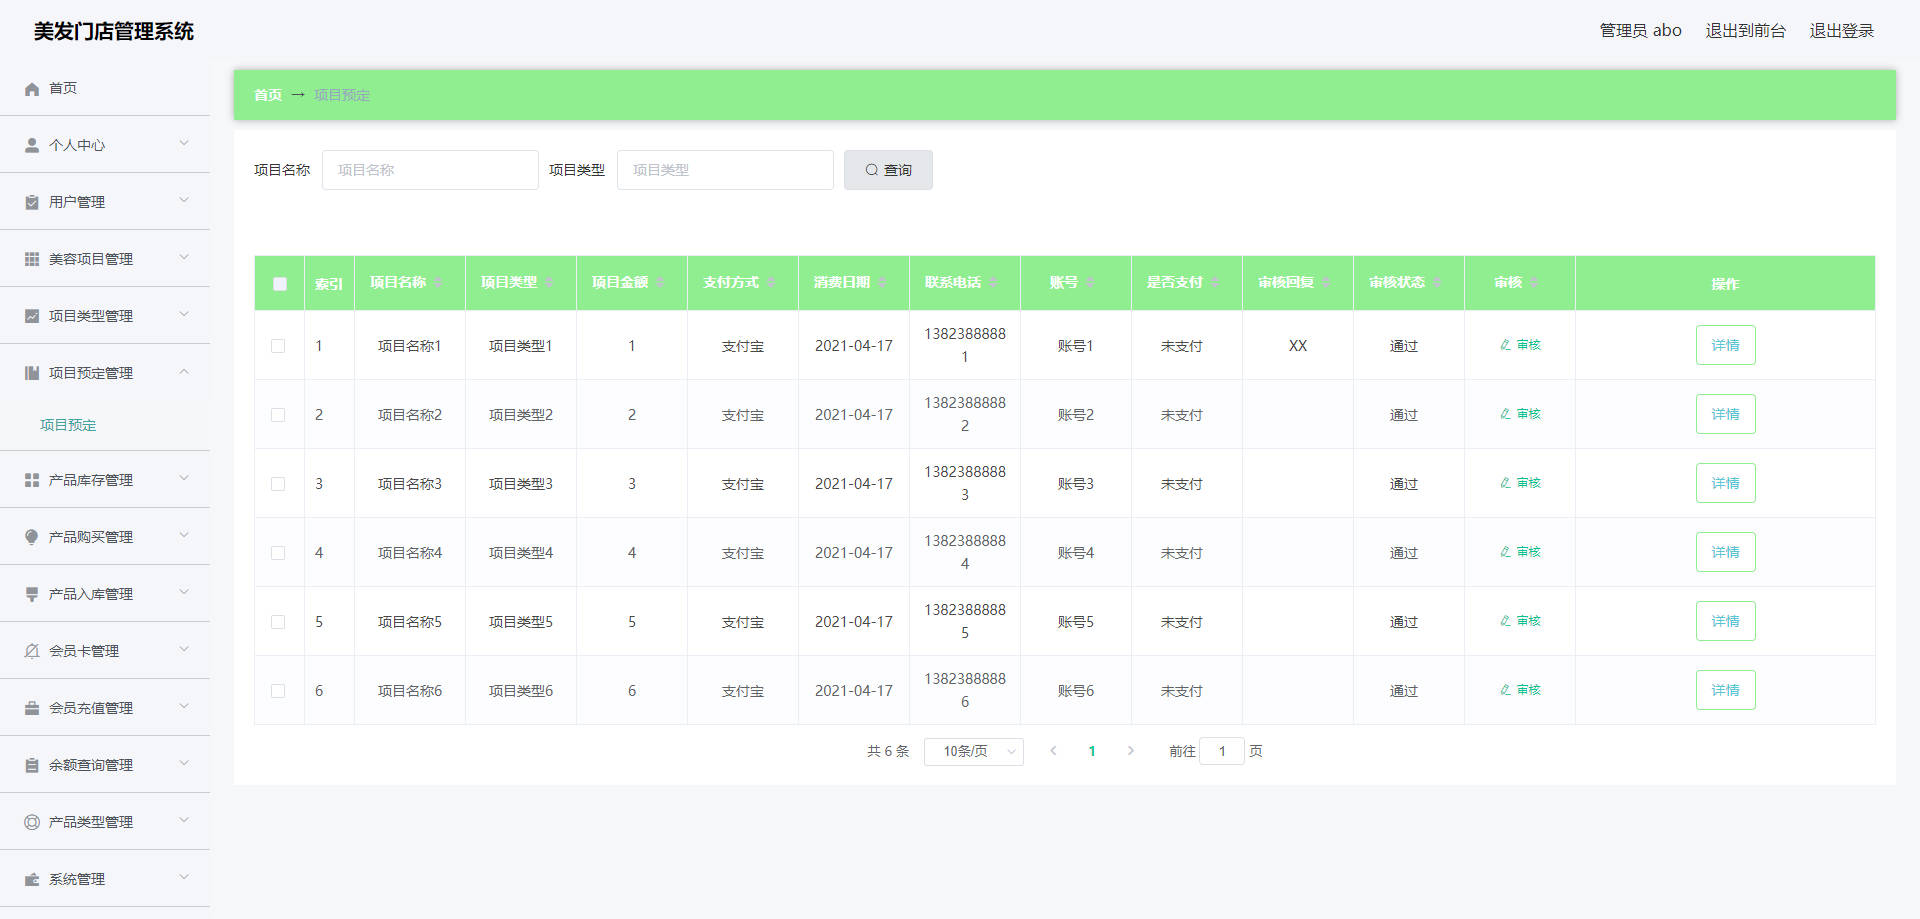Click the home icon beside 首页
Screen dimensions: 1920x919
(32, 89)
